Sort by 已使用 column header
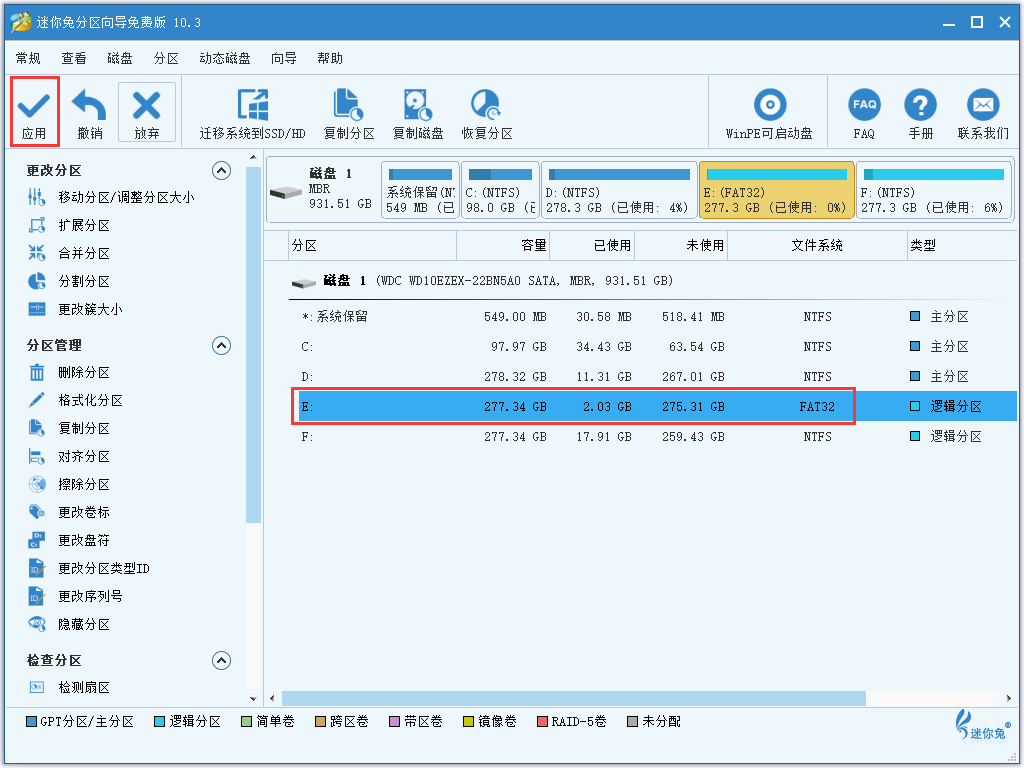This screenshot has width=1024, height=768. click(x=592, y=246)
